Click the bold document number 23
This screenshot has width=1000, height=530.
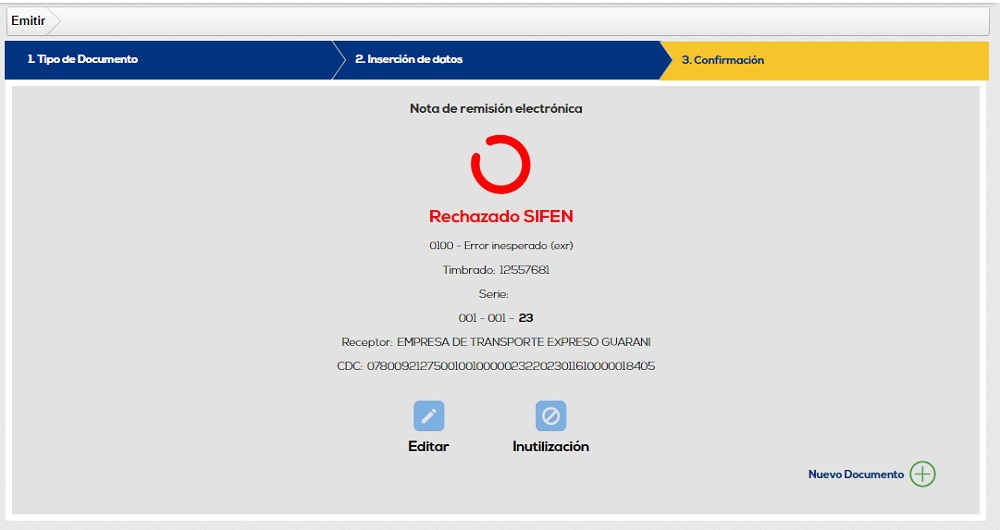click(526, 318)
